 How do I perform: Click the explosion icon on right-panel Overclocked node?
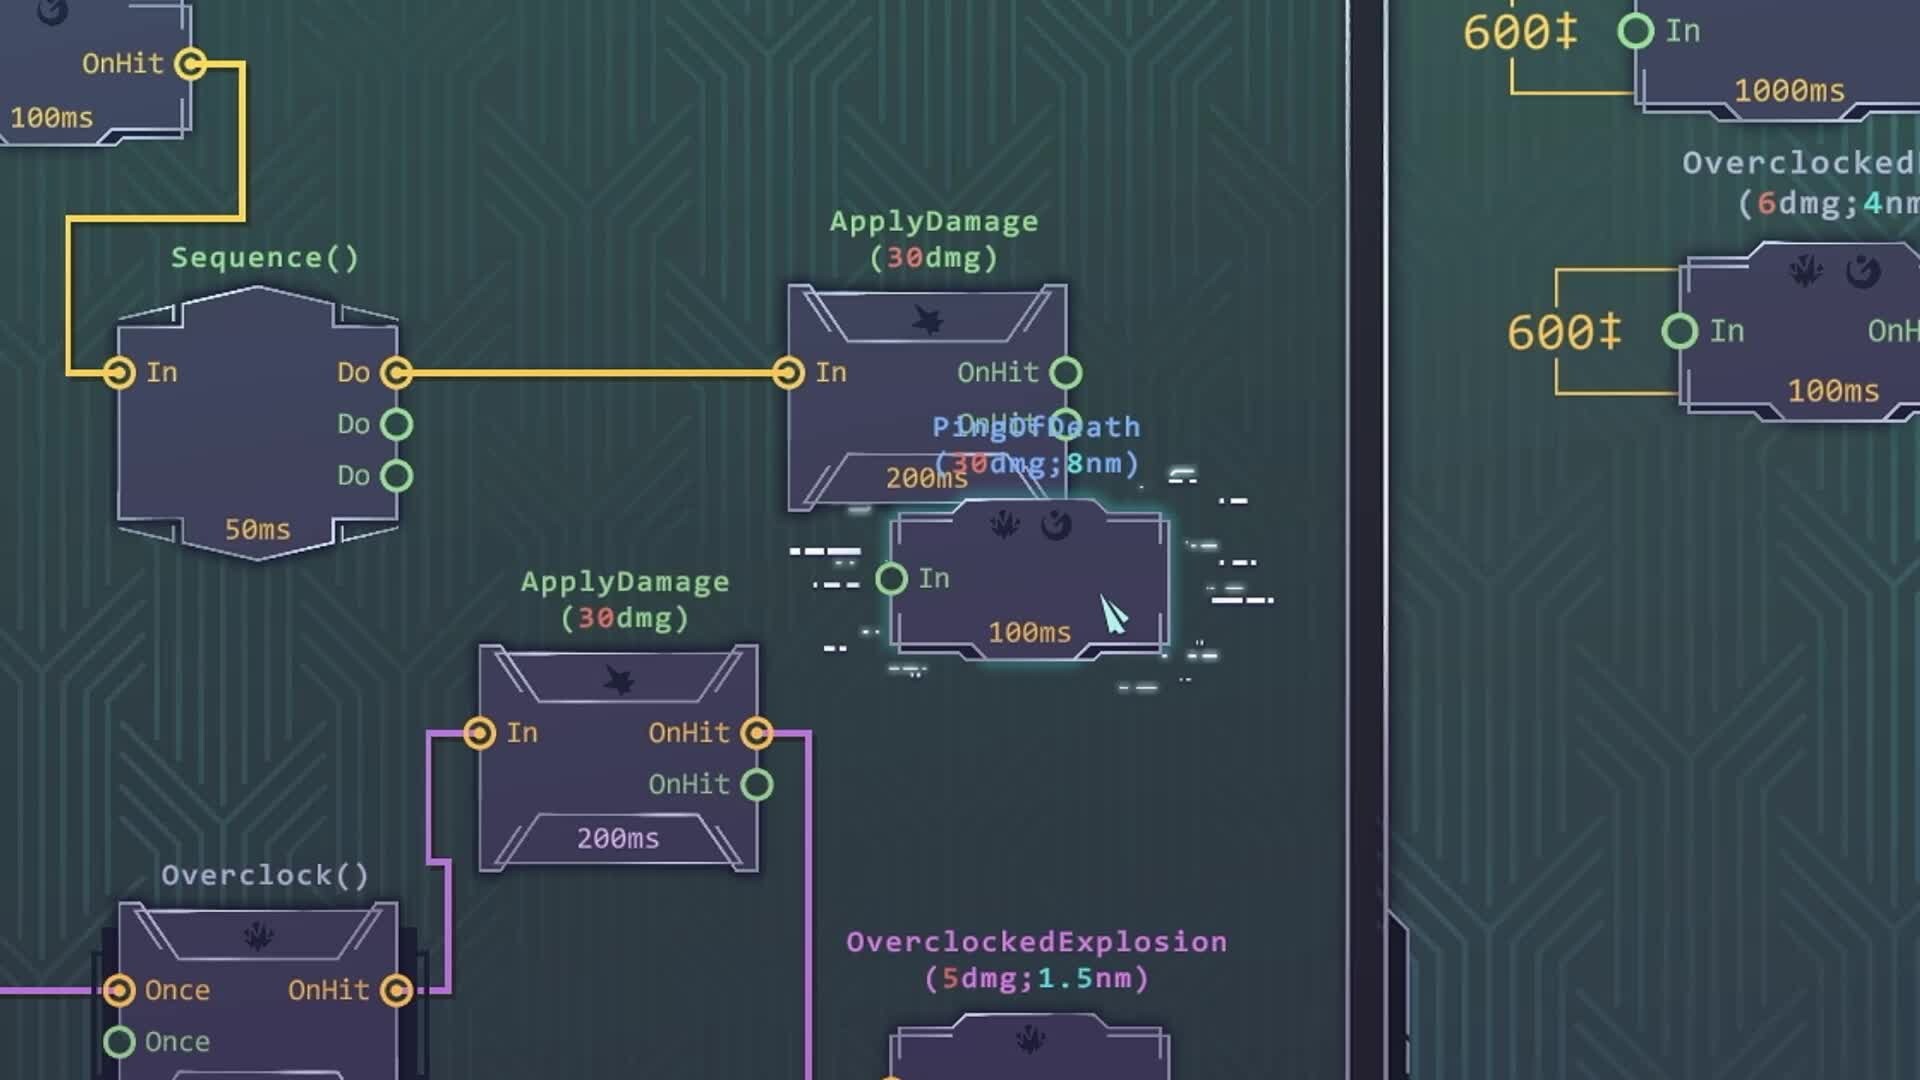click(1806, 271)
